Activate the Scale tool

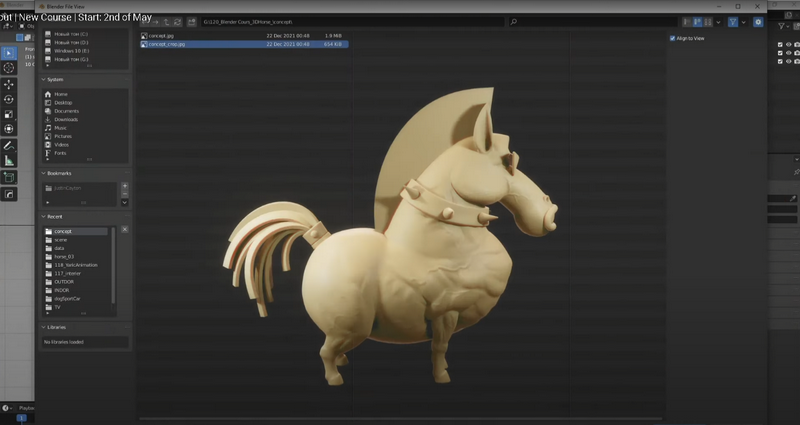(9, 114)
